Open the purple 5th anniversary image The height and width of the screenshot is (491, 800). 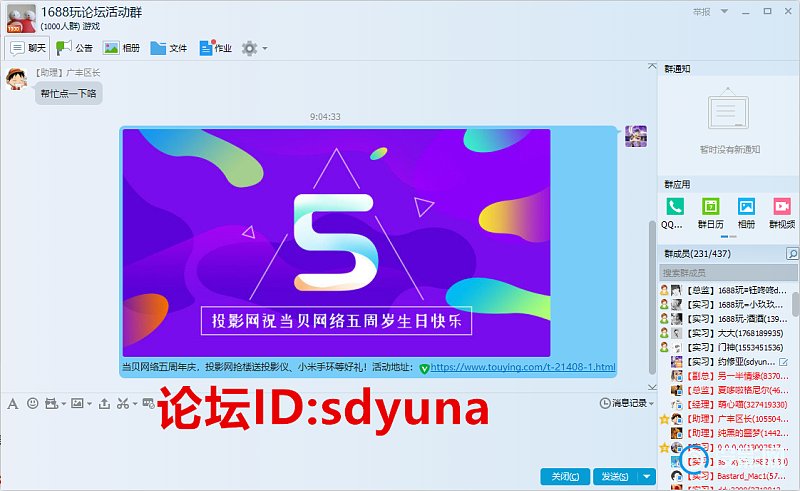click(x=336, y=243)
